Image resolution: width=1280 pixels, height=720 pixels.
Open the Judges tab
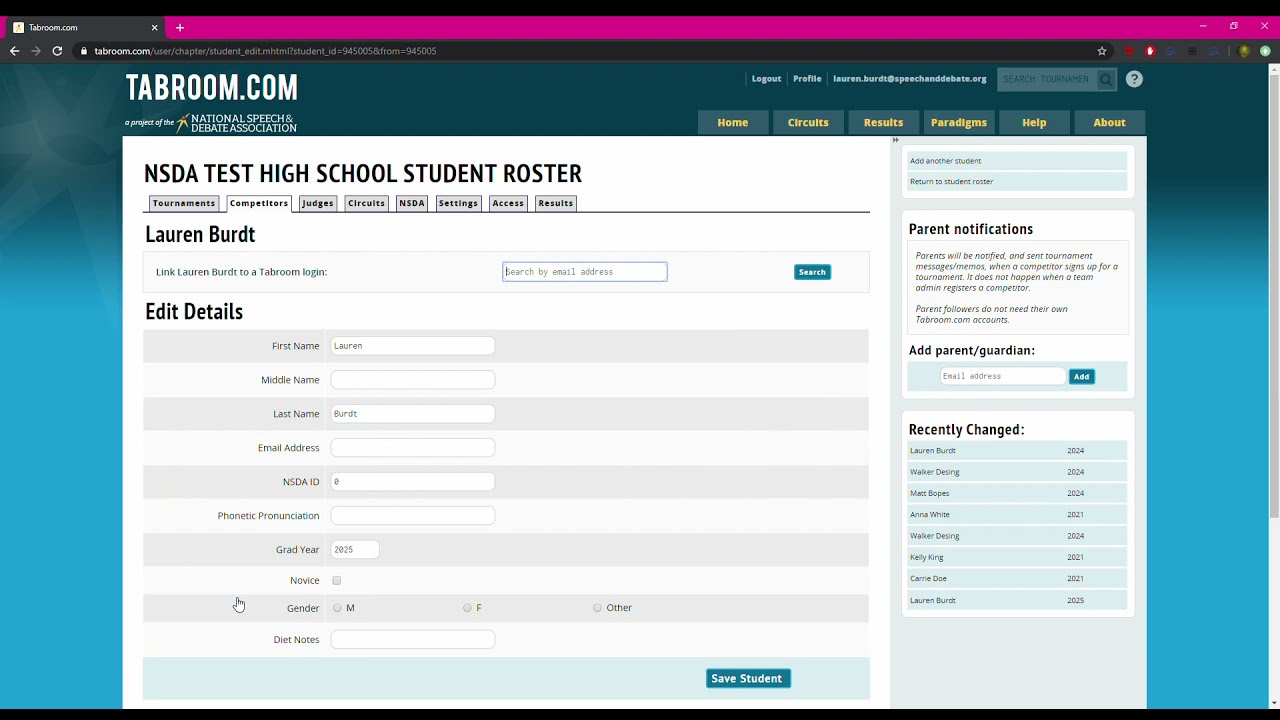(318, 203)
